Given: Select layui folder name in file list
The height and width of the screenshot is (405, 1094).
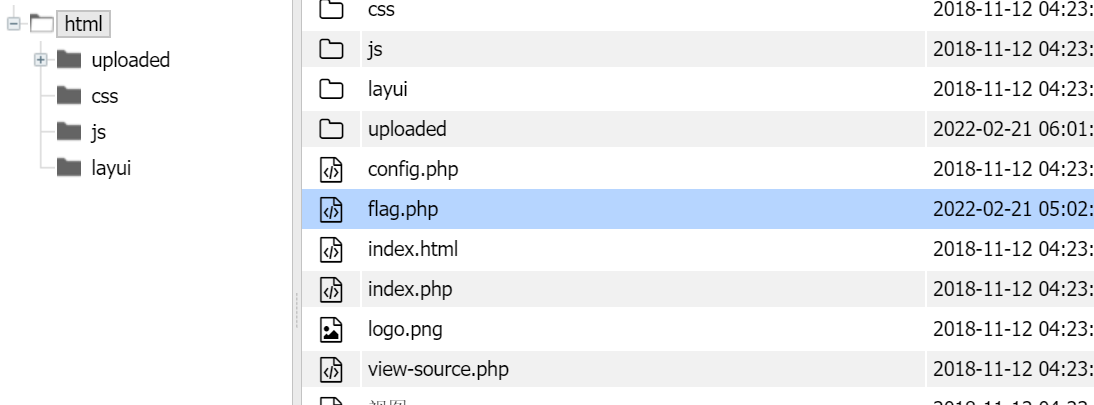Looking at the screenshot, I should click(x=387, y=90).
